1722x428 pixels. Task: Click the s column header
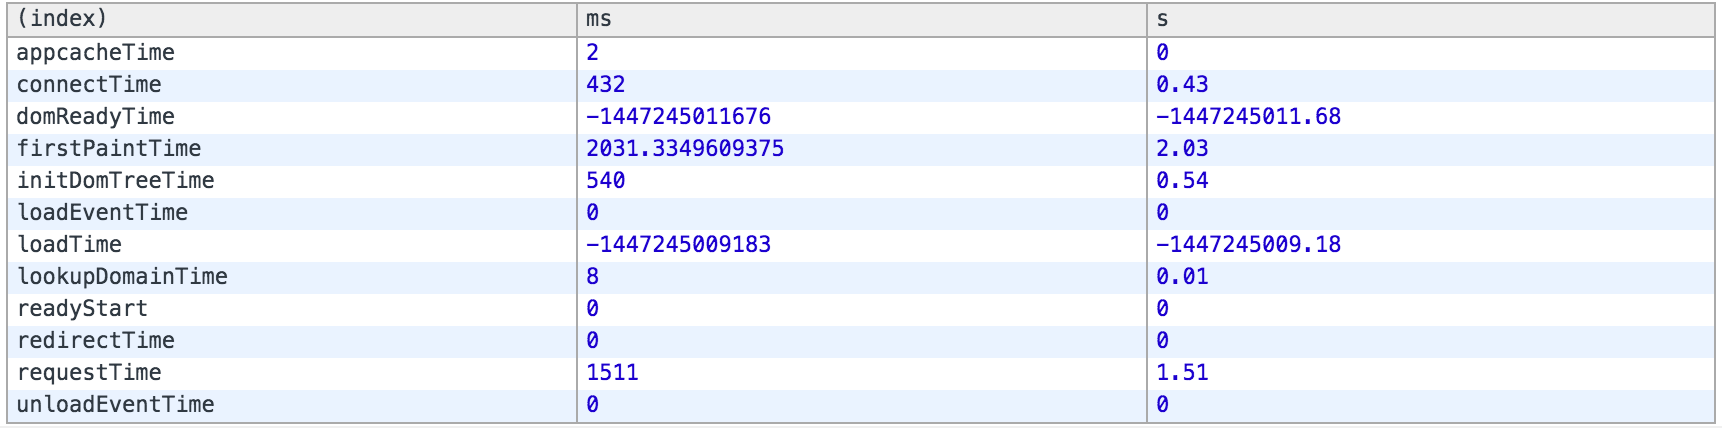[x=1431, y=20]
